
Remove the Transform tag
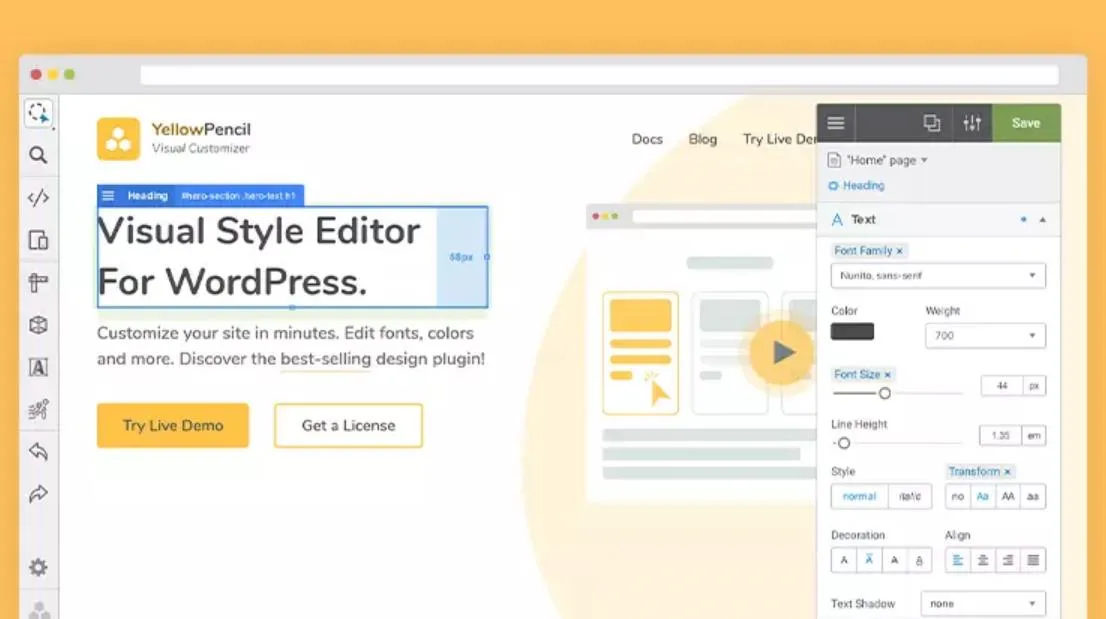[1007, 472]
